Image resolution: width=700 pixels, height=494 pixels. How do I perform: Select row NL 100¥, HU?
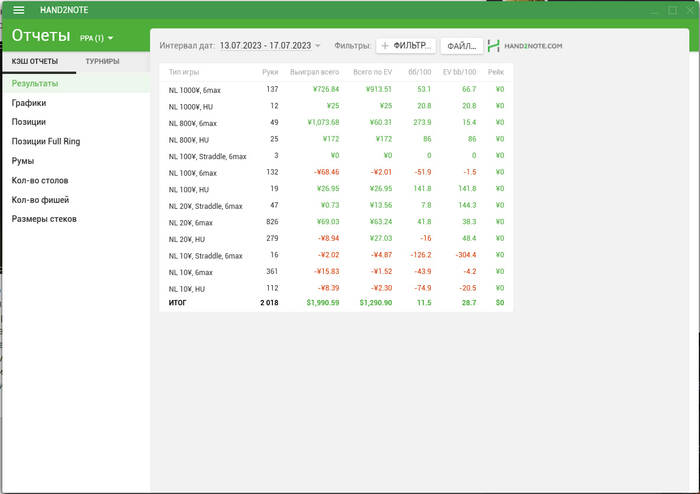point(336,189)
